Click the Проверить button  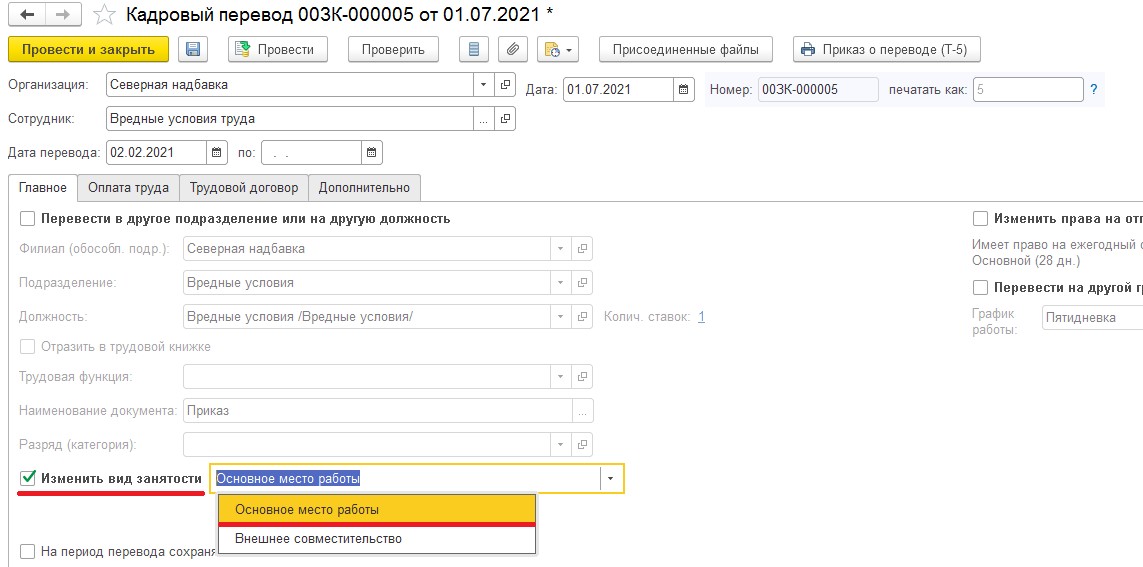394,50
